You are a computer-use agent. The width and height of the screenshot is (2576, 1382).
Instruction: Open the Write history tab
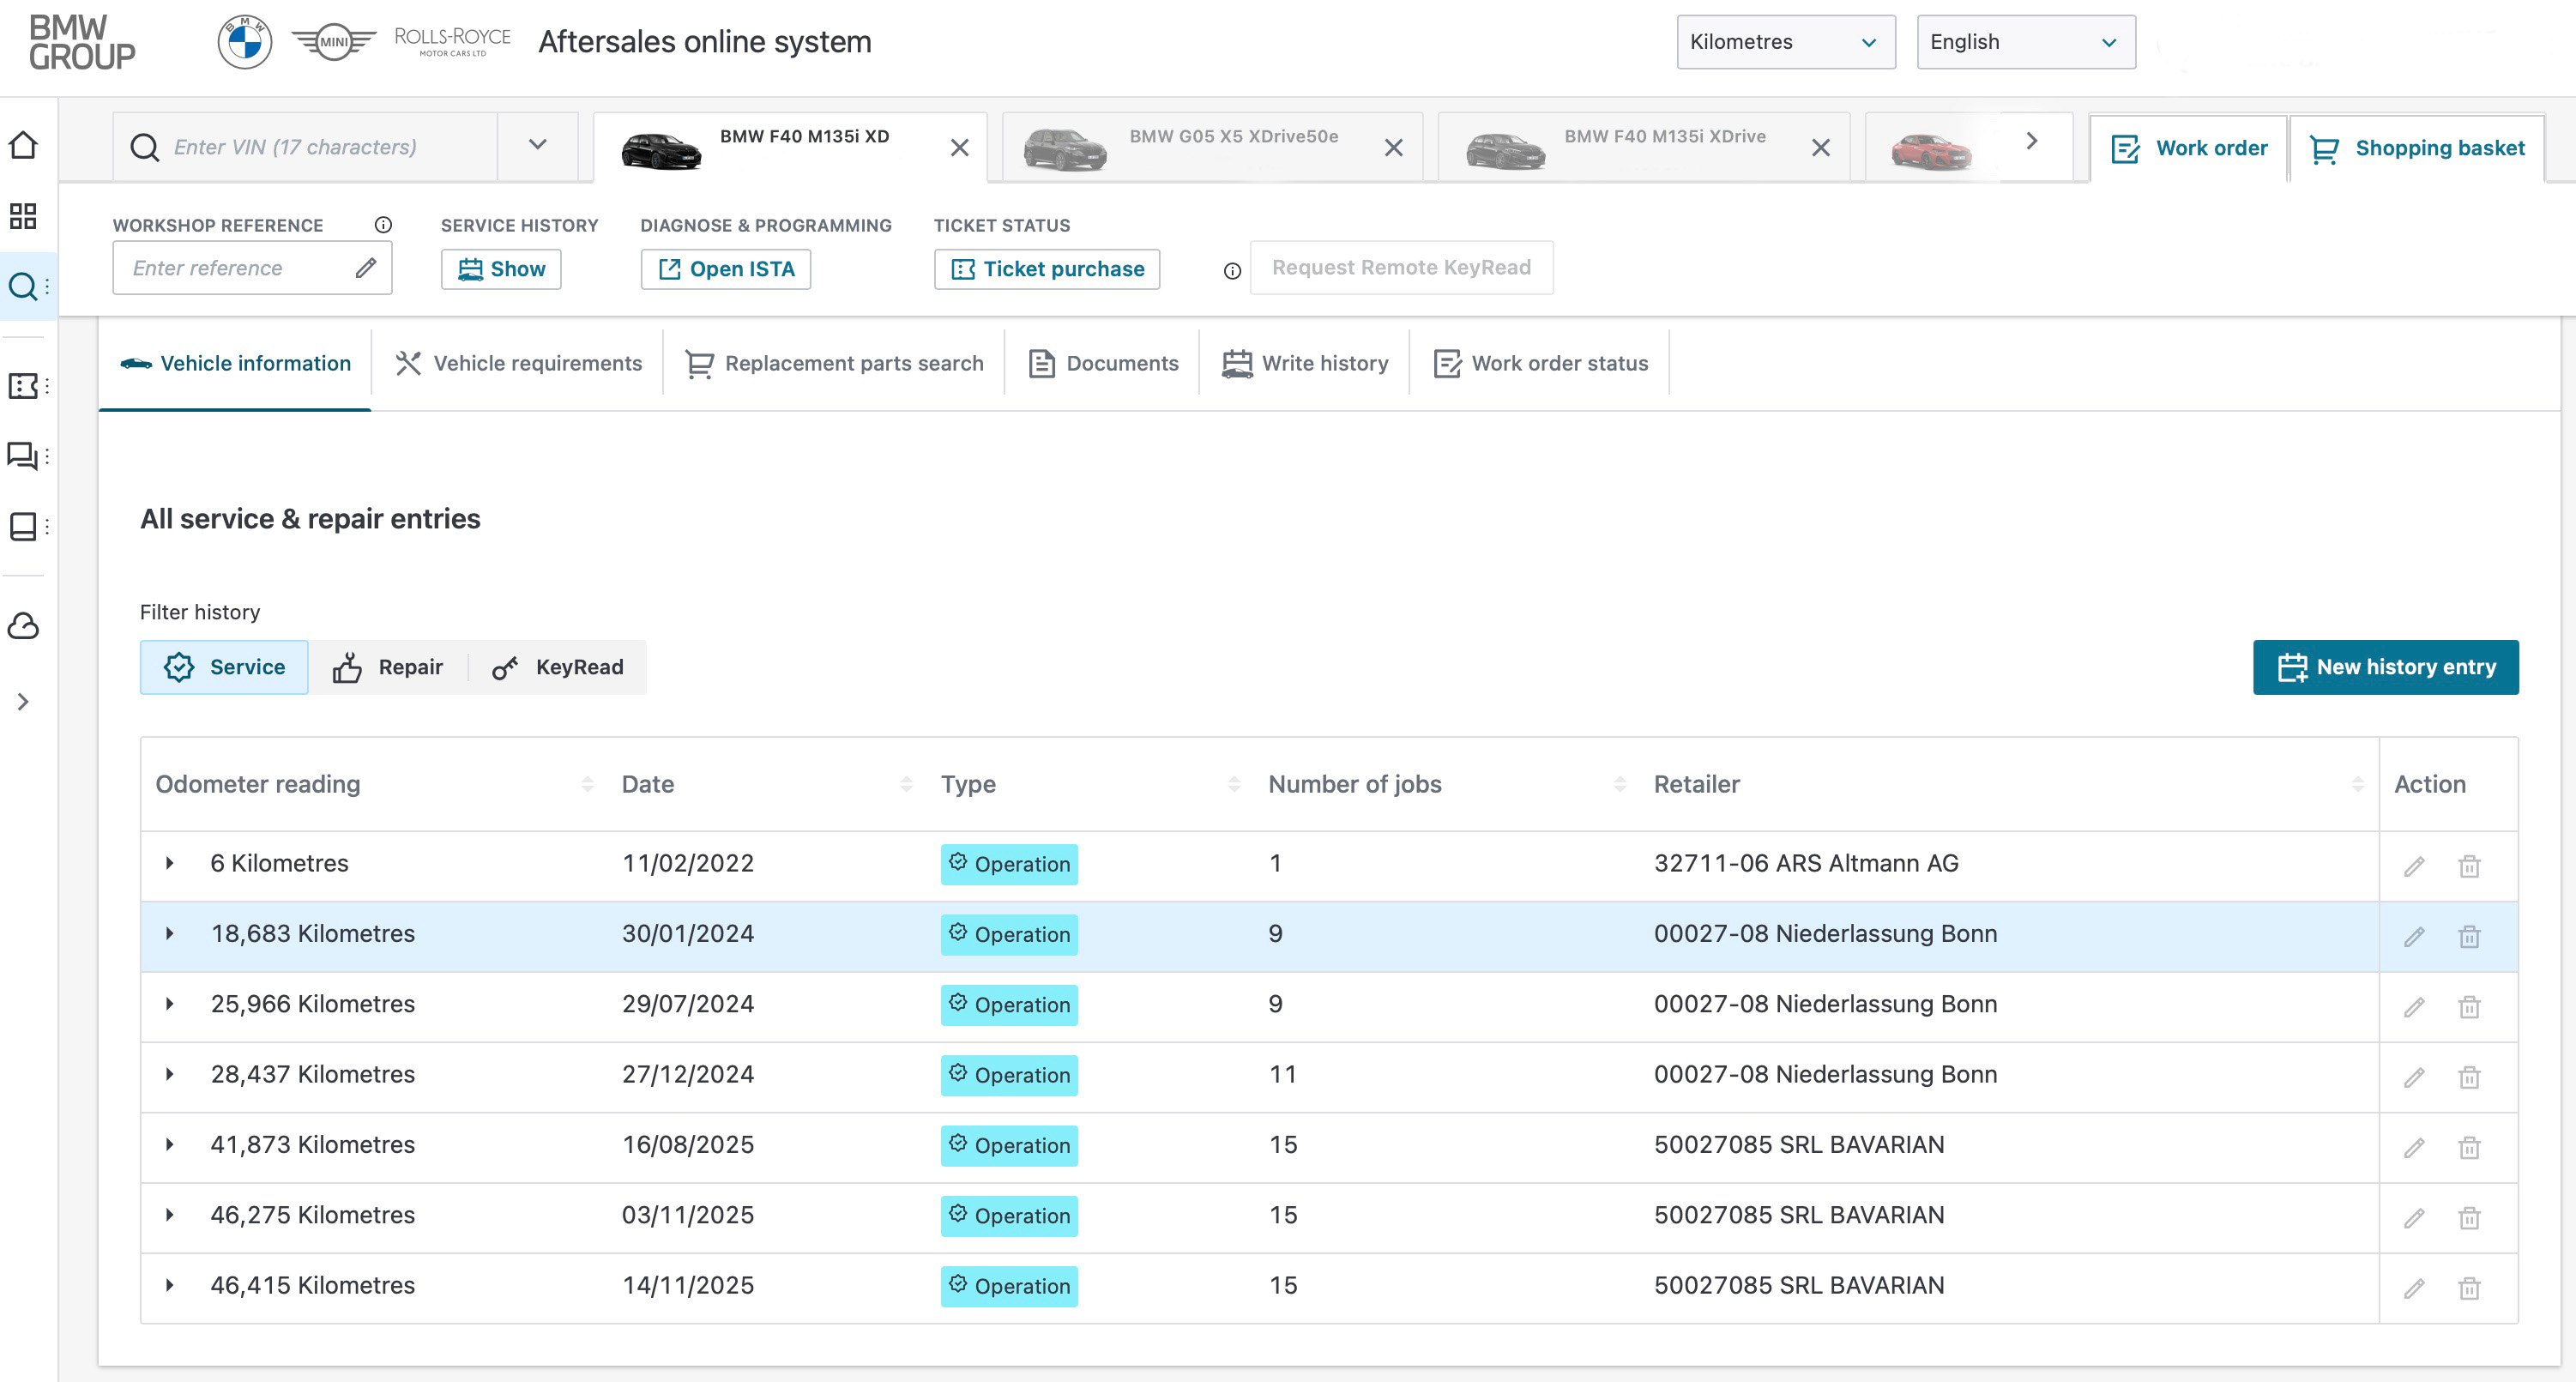(x=1305, y=363)
